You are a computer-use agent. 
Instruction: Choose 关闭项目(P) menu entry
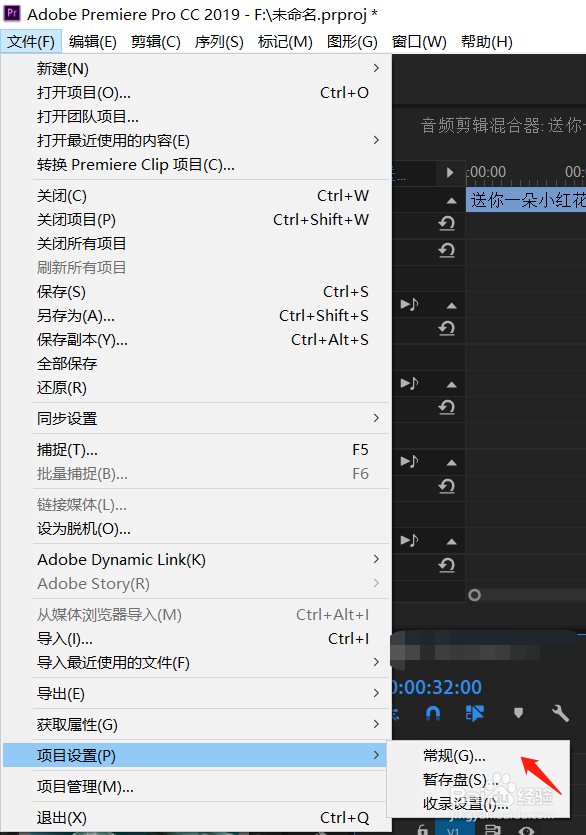(196, 219)
